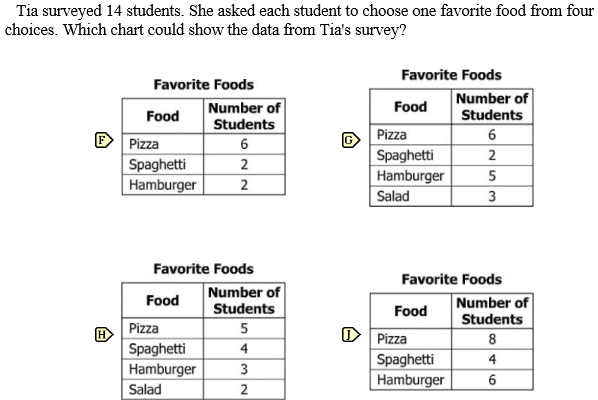Click Spaghetti value 4 in chart H
598x400 pixels.
(x=244, y=349)
